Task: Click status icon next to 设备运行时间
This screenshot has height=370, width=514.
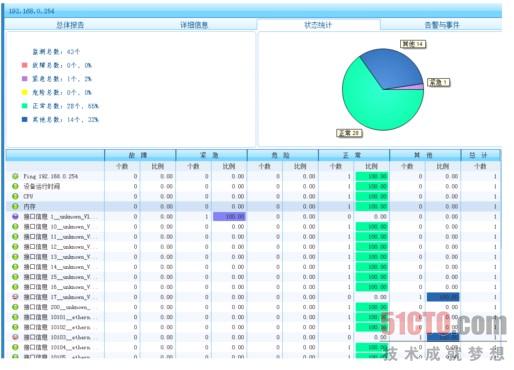Action: click(x=15, y=186)
